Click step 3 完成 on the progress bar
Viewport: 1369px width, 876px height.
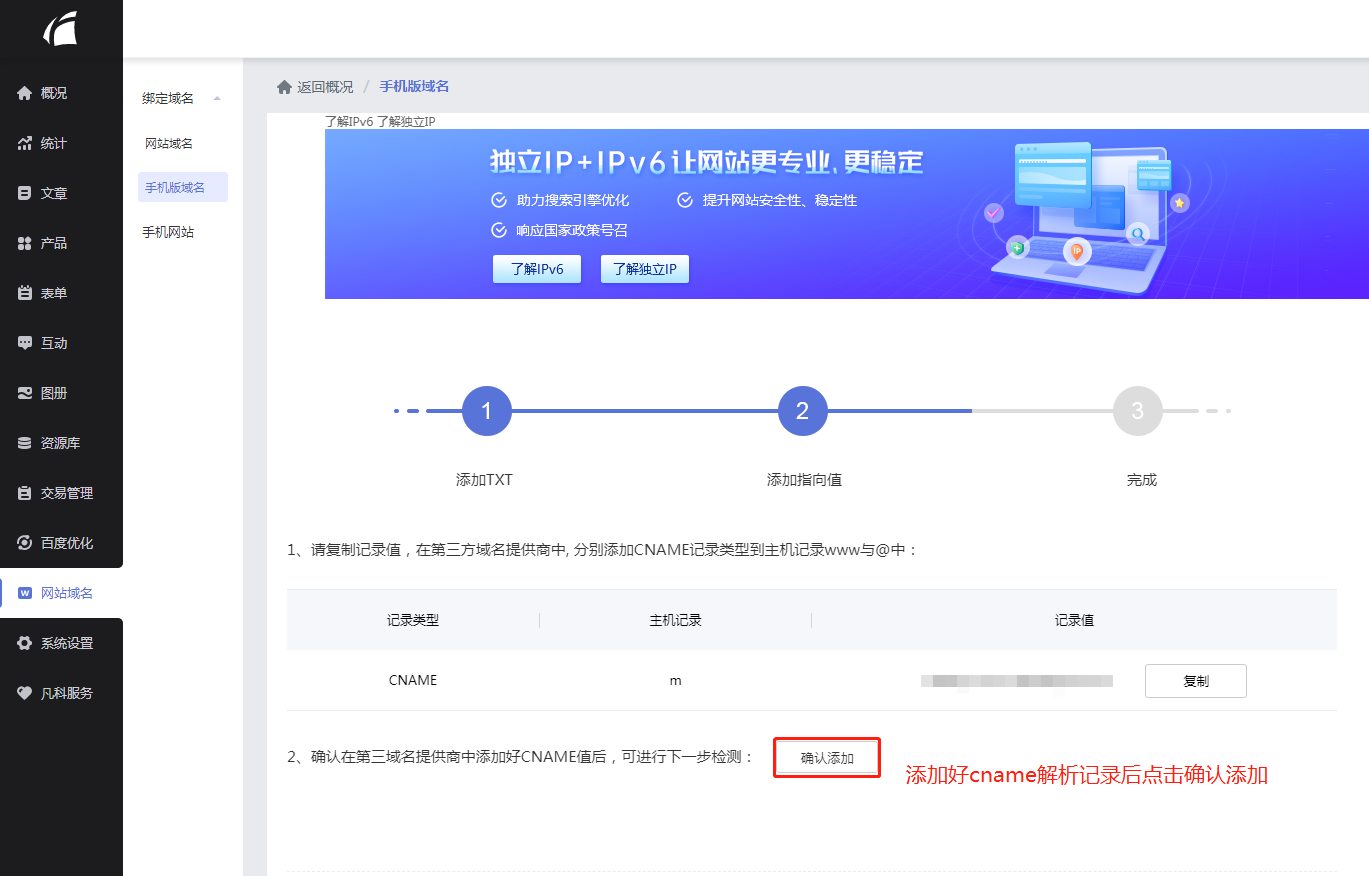coord(1137,410)
